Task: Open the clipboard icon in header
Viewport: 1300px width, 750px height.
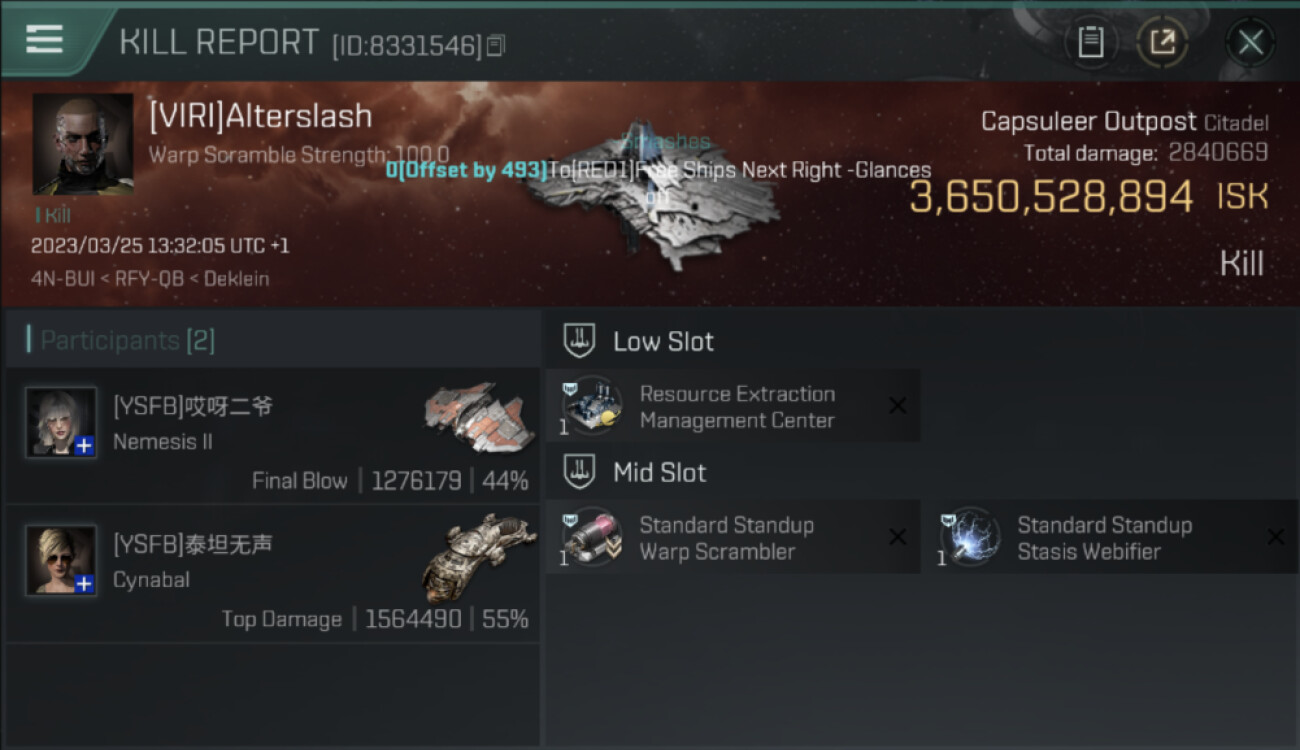Action: point(1090,42)
